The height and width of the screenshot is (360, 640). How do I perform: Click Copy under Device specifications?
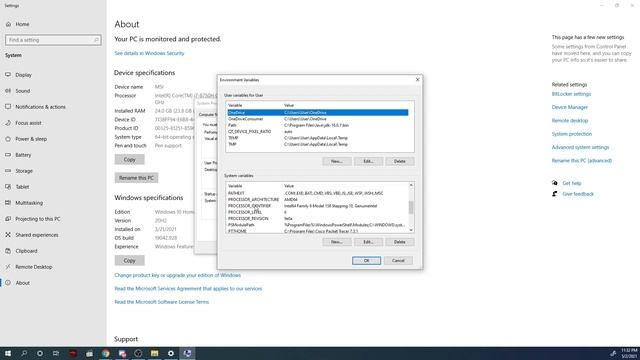coord(129,159)
